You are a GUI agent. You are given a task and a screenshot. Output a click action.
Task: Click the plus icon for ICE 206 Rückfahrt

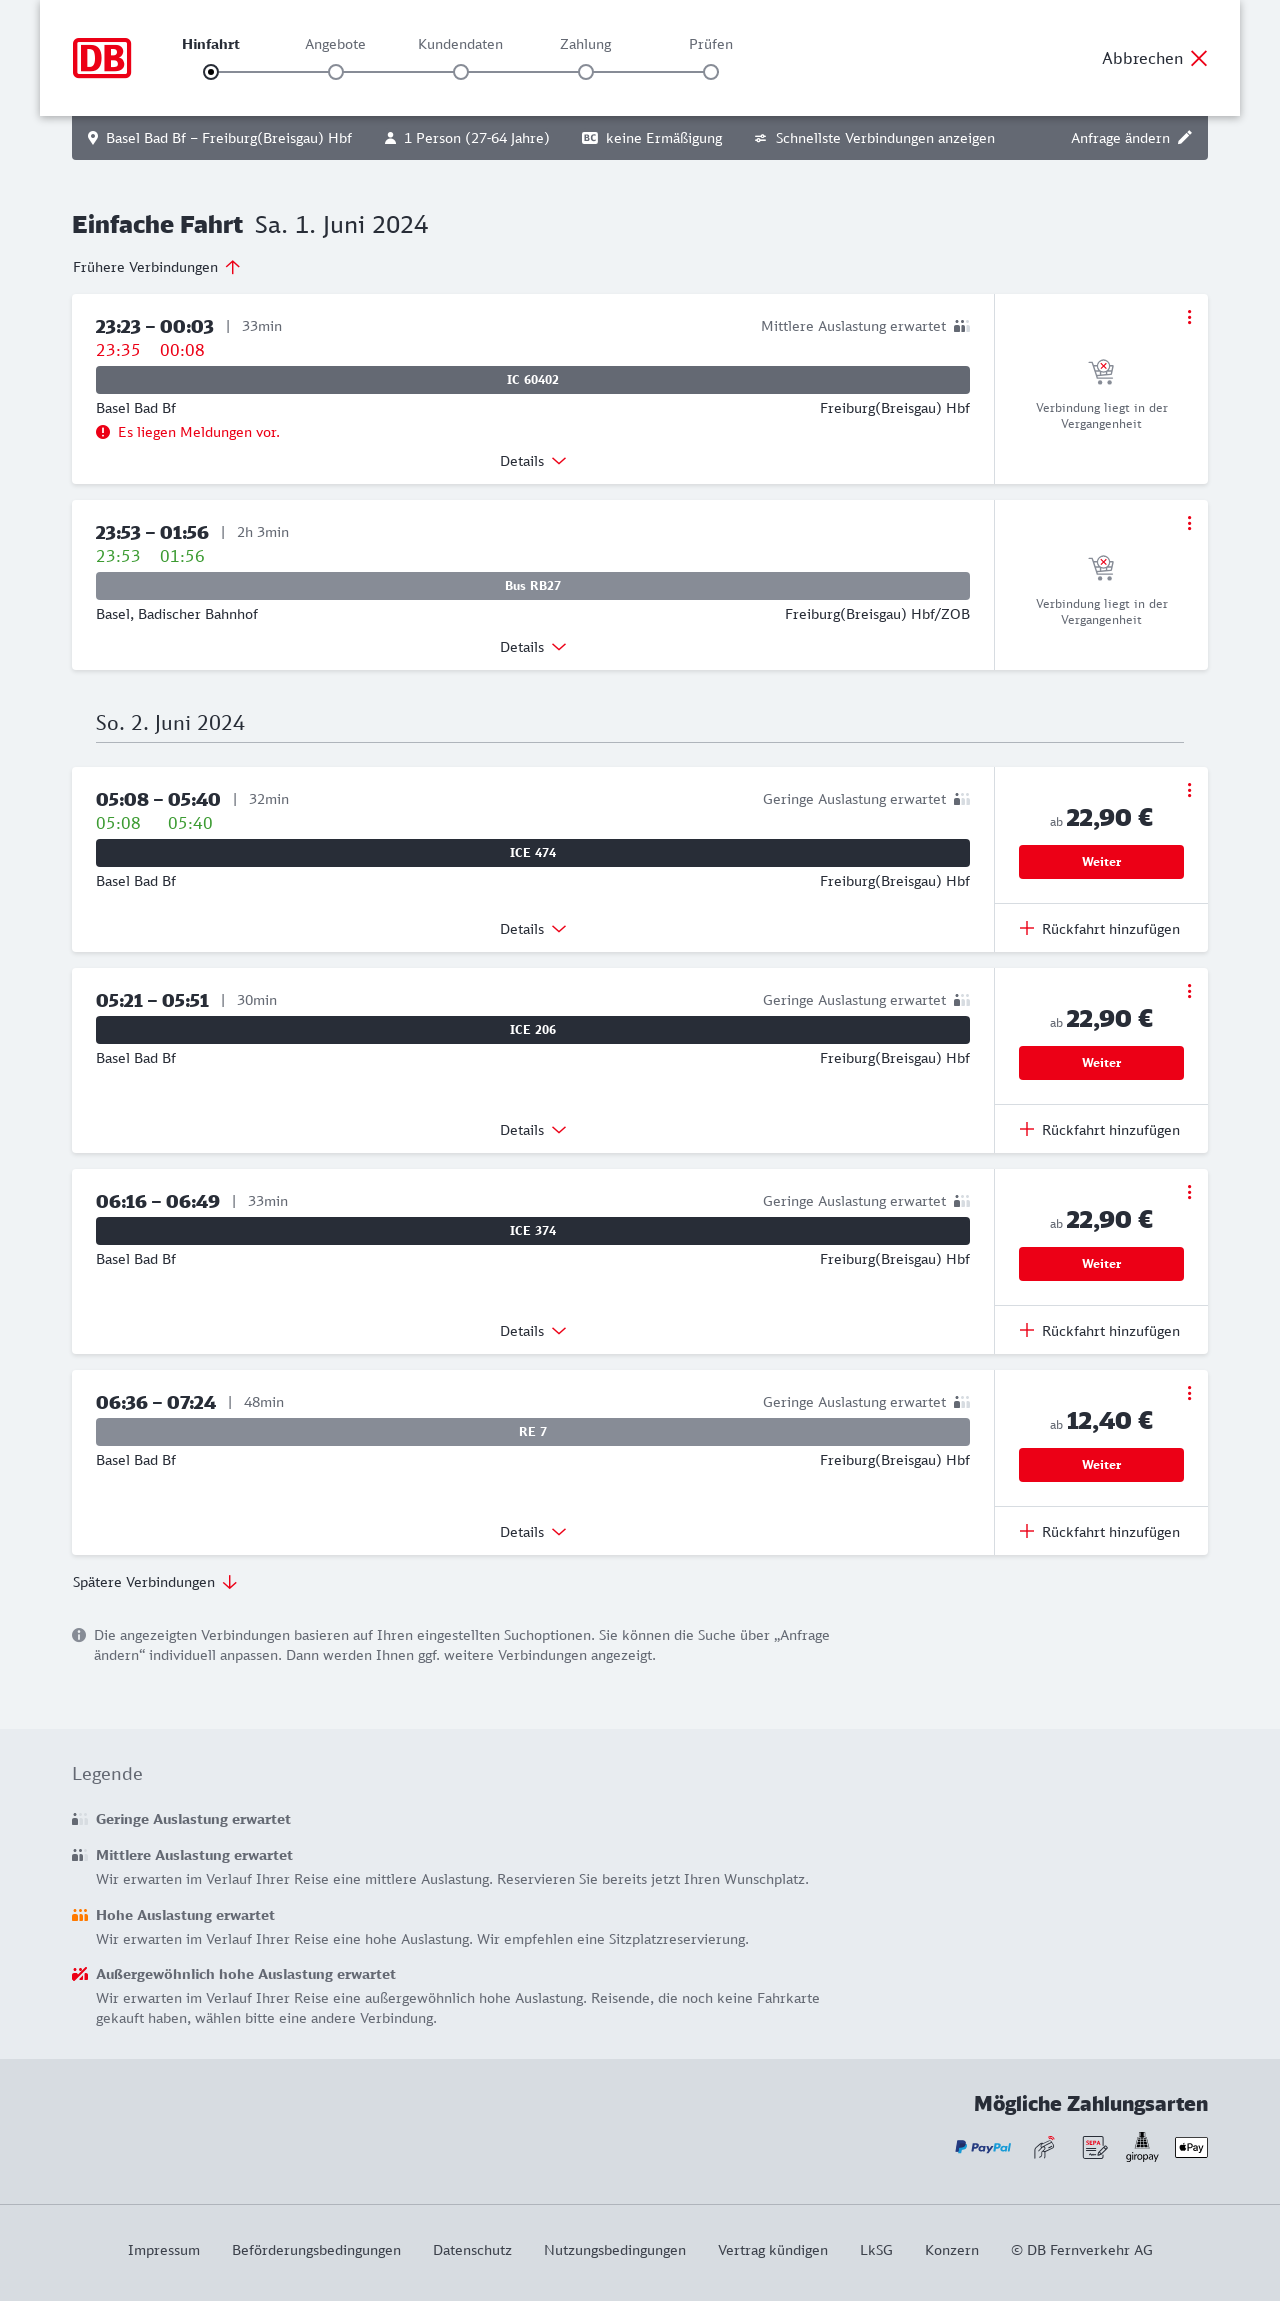point(1027,1129)
